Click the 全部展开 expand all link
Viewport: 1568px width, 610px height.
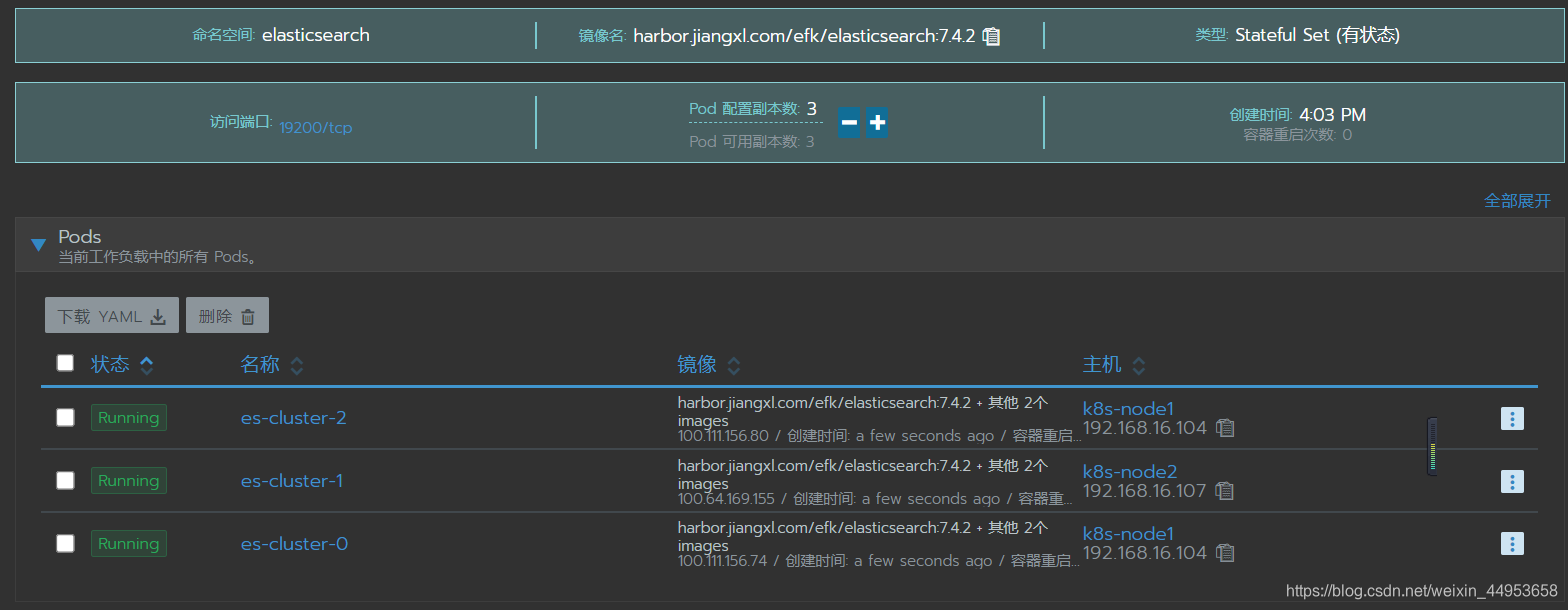[1517, 201]
